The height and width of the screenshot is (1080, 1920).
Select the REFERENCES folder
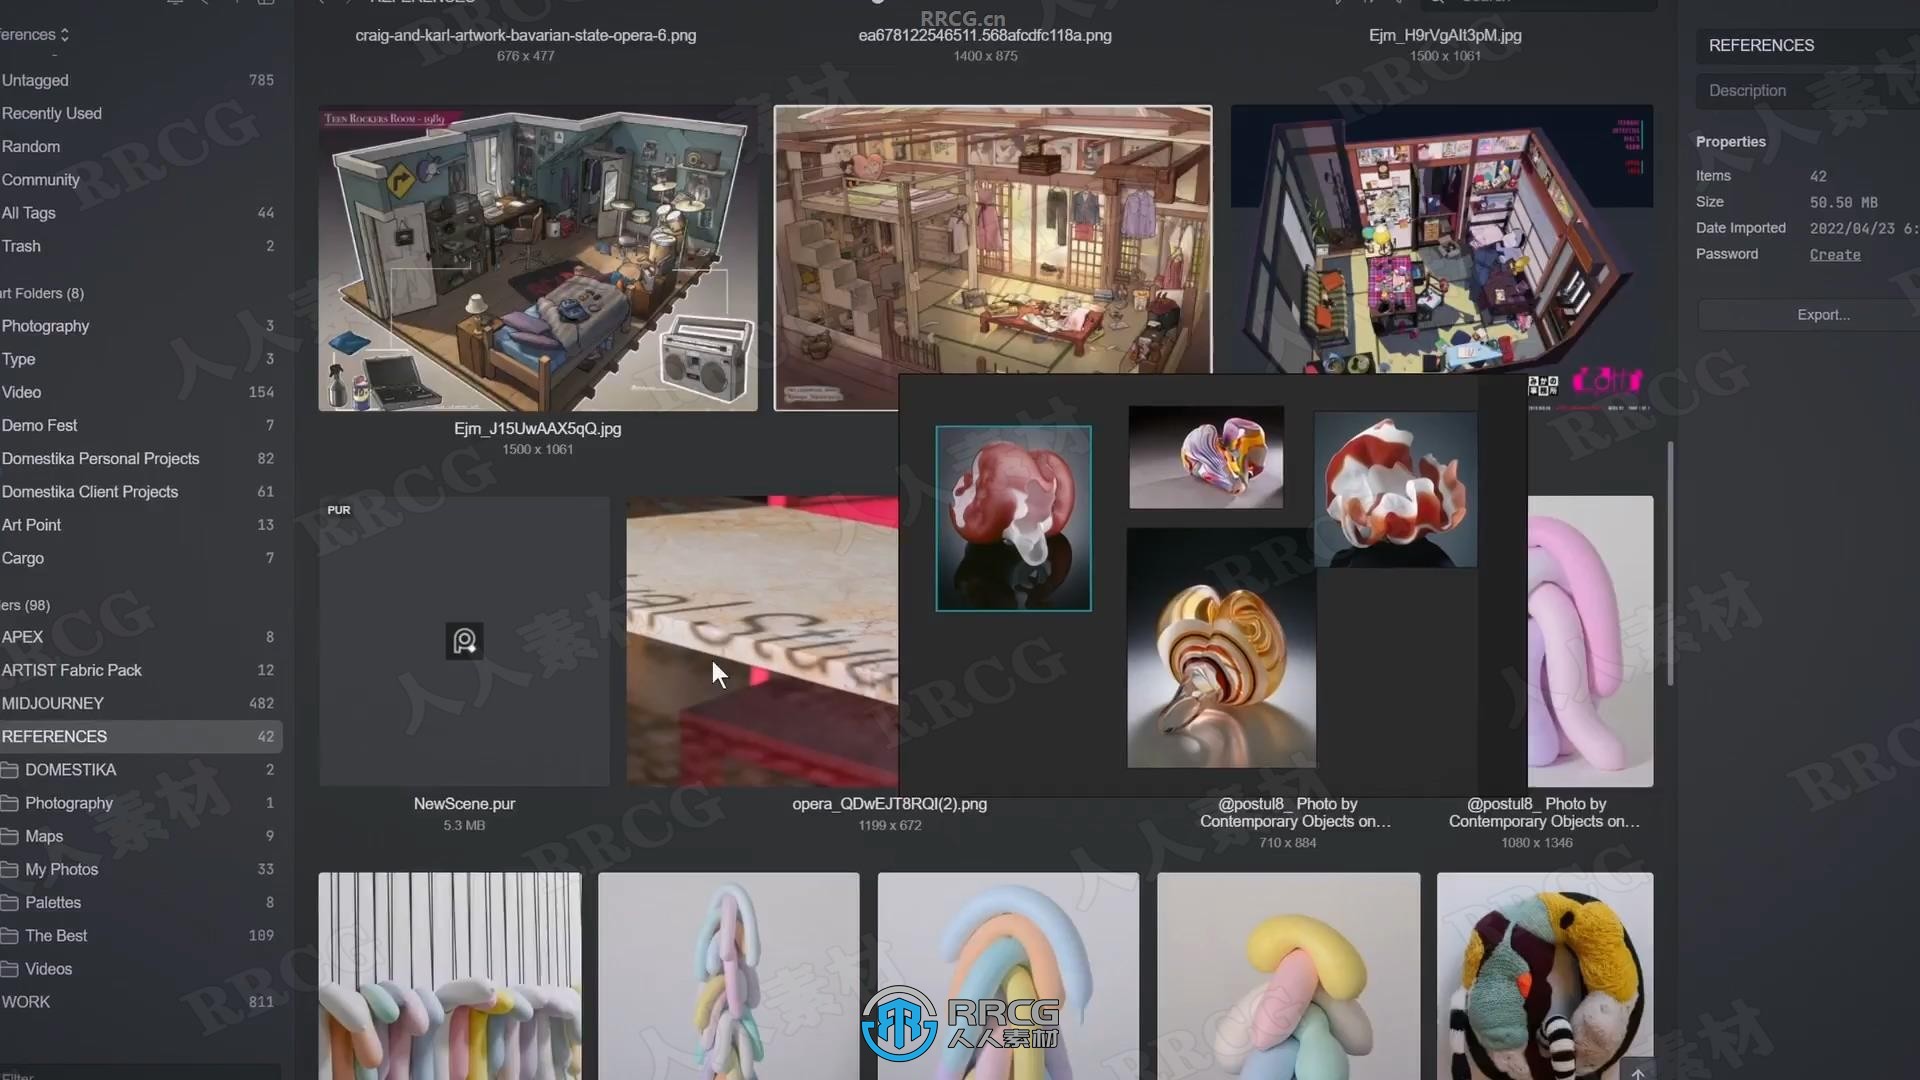140,737
